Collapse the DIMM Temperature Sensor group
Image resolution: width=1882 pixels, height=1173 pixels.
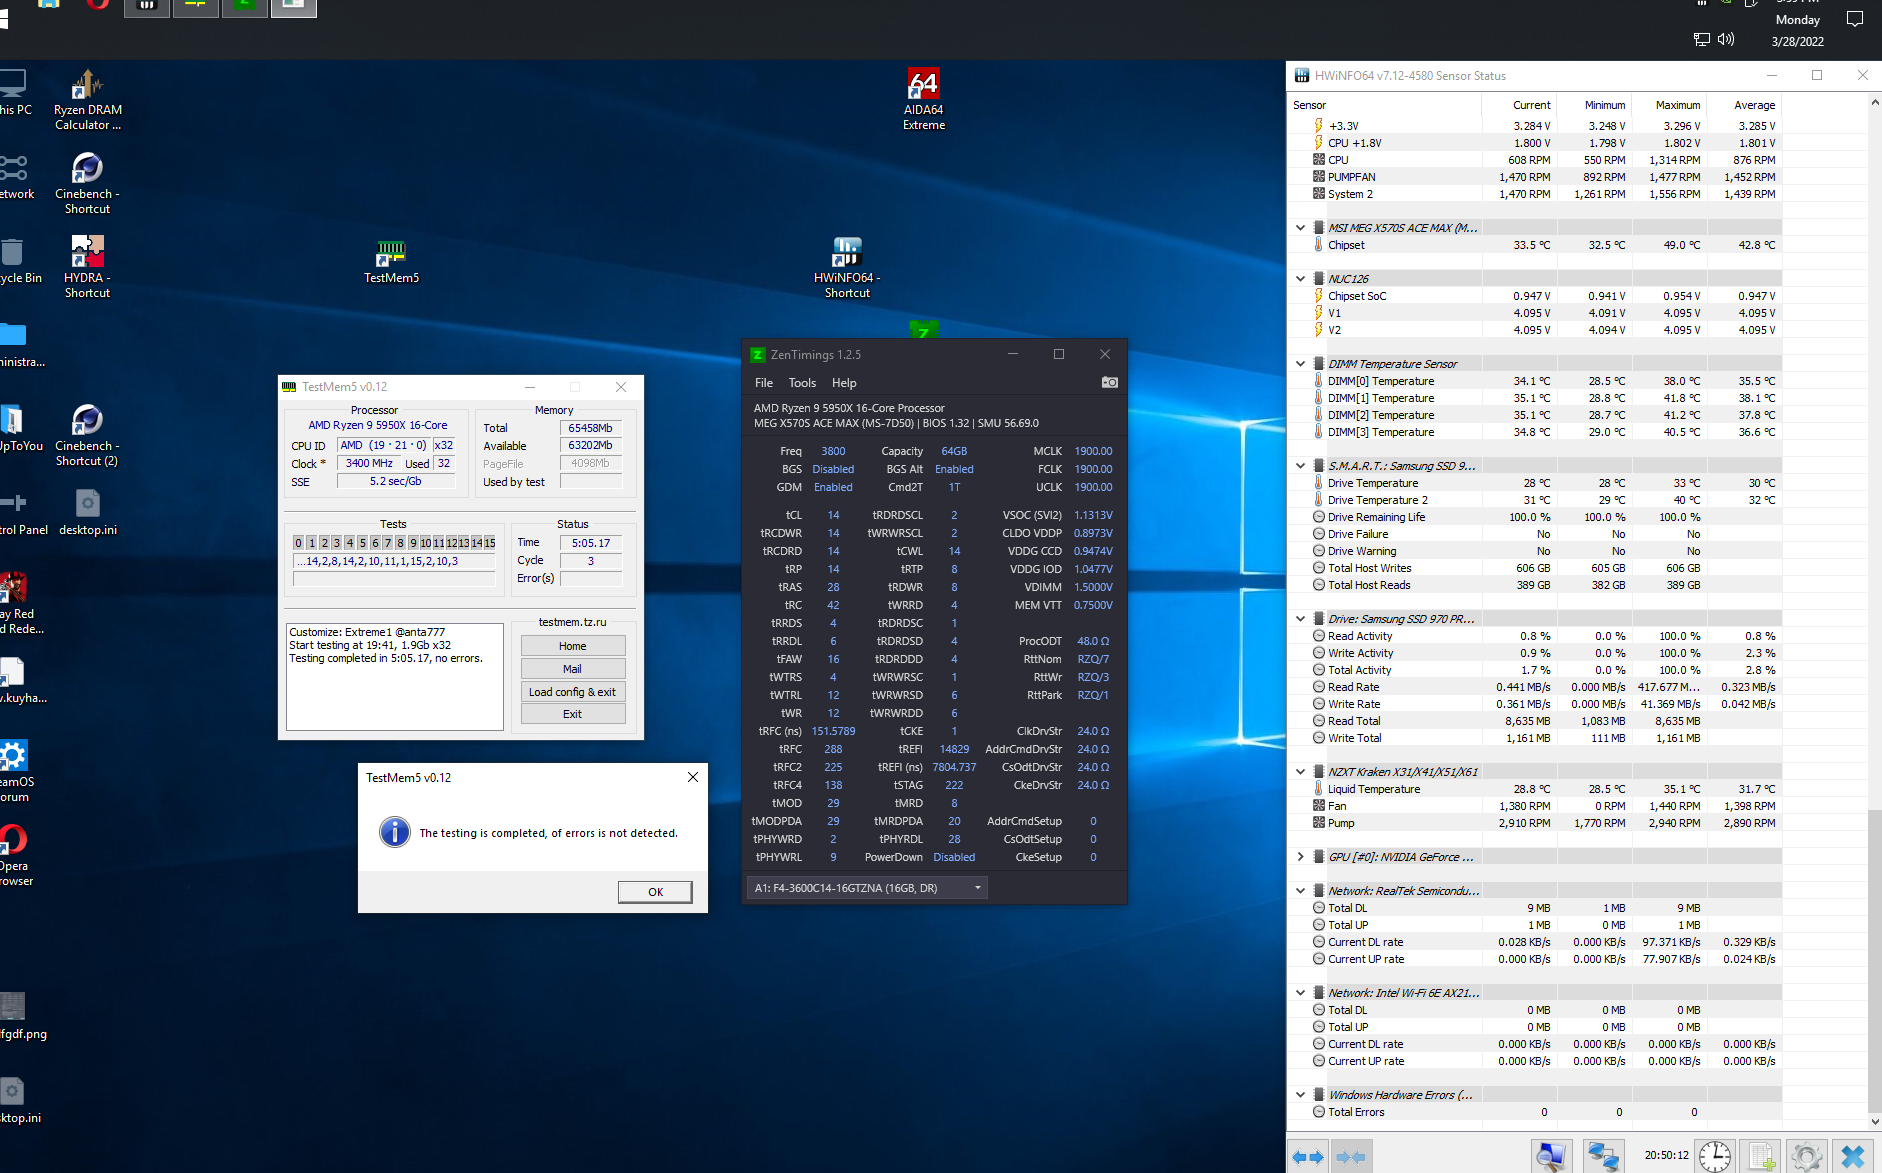(1300, 364)
